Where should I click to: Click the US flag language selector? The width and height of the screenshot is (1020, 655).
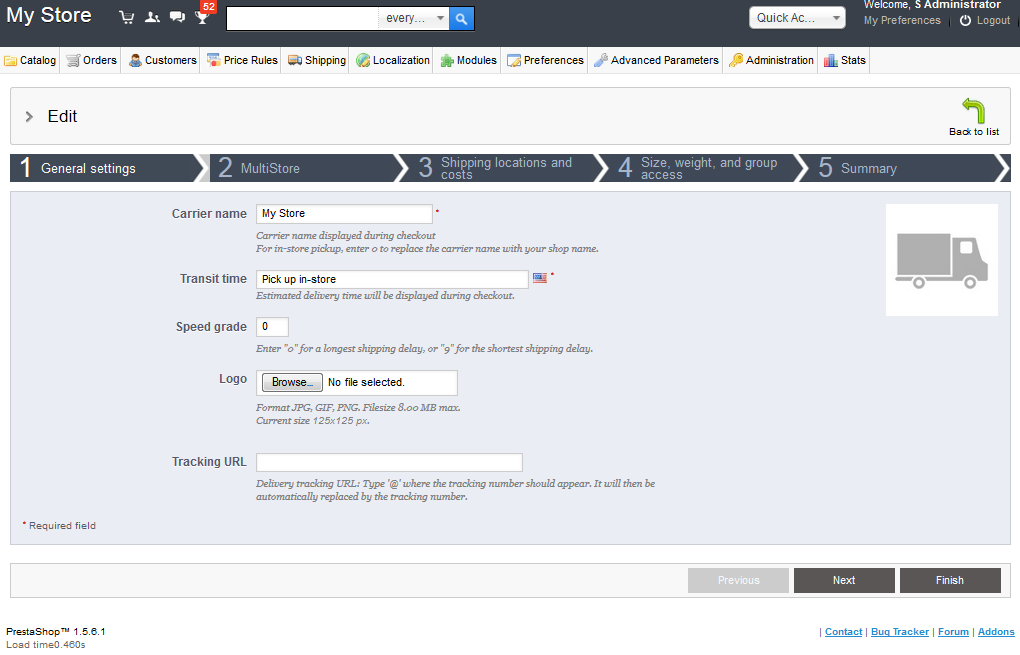pos(540,278)
